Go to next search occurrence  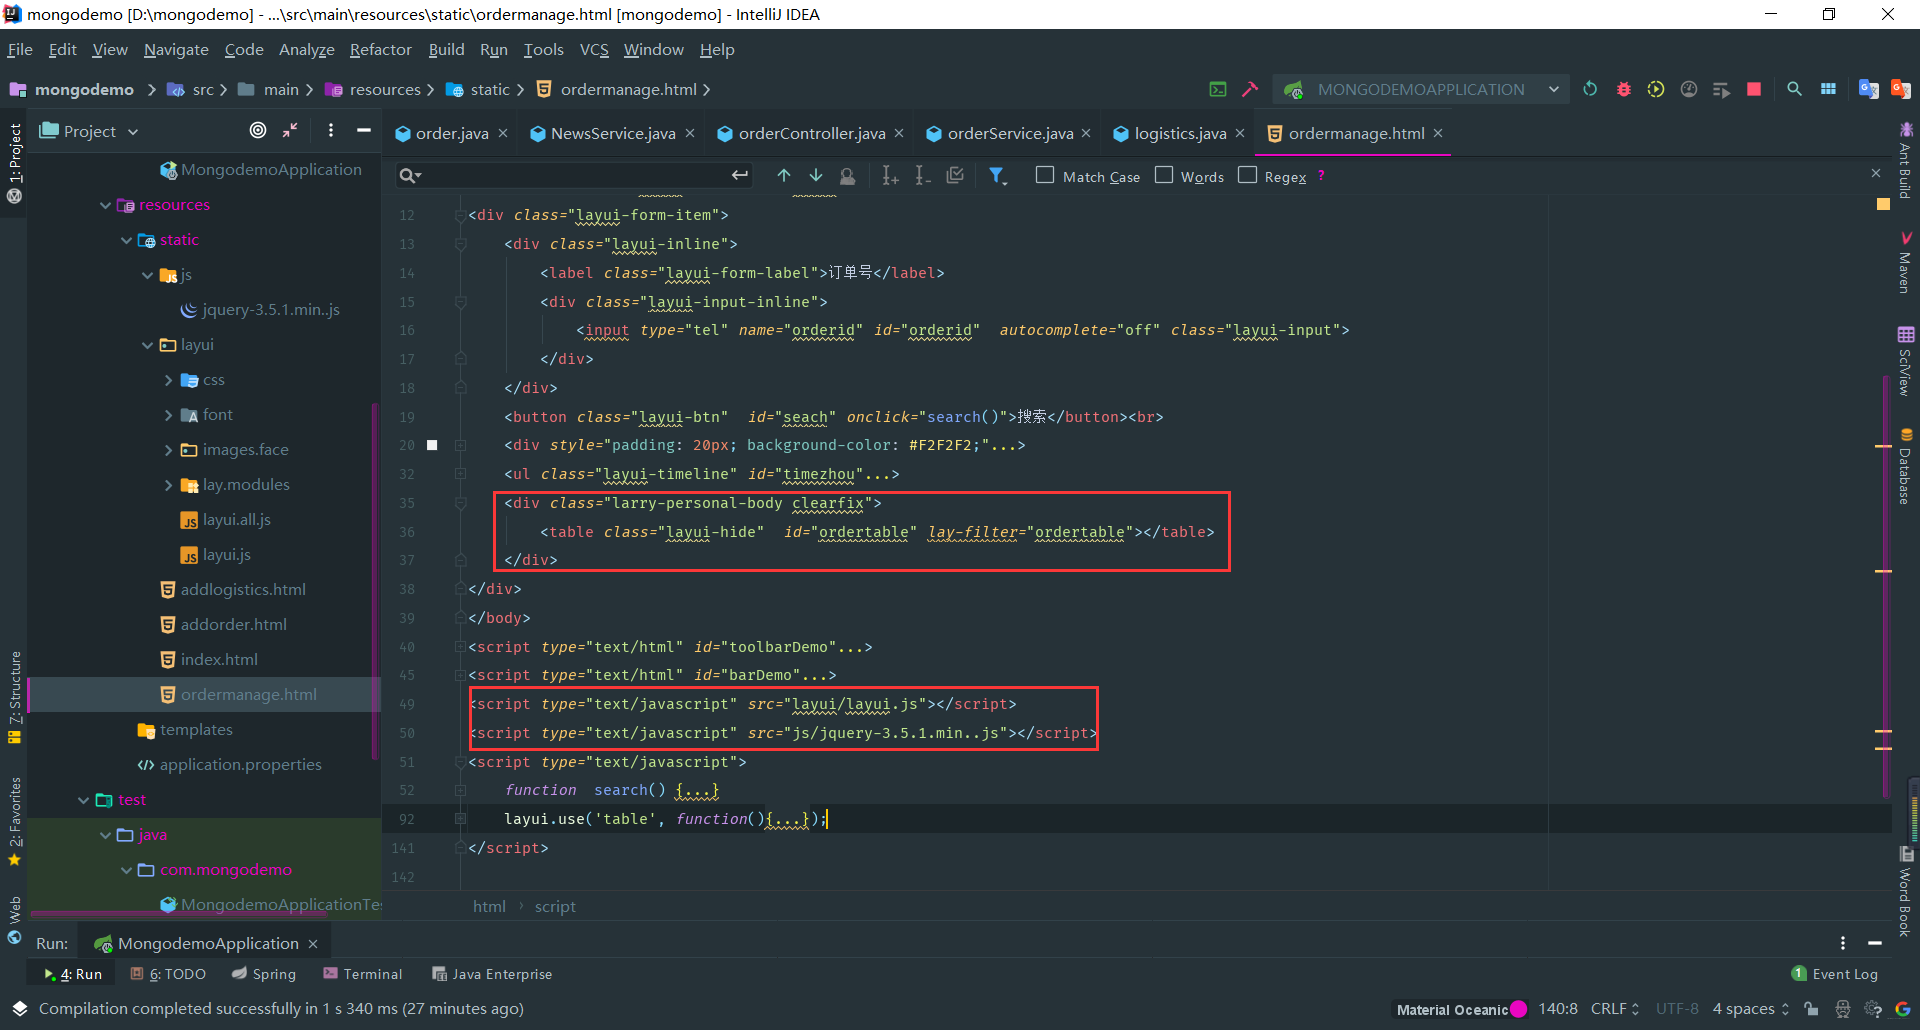[x=816, y=175]
